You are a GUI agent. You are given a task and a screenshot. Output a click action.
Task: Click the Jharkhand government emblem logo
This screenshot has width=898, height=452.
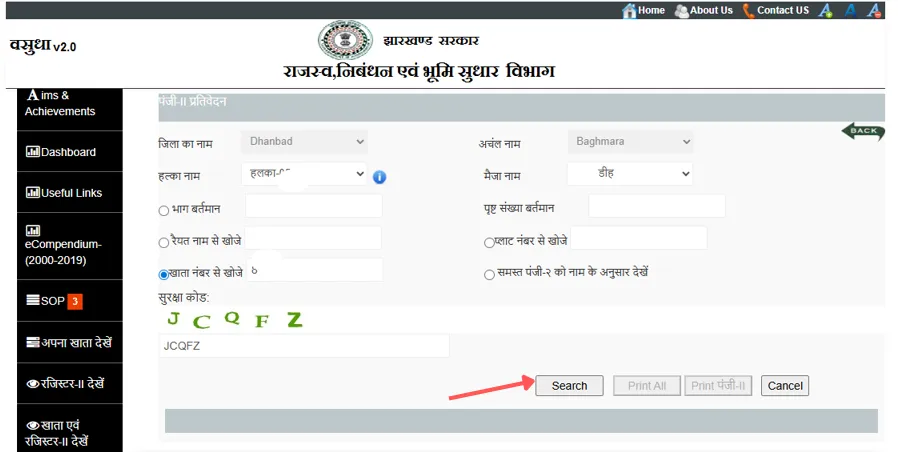click(x=345, y=40)
